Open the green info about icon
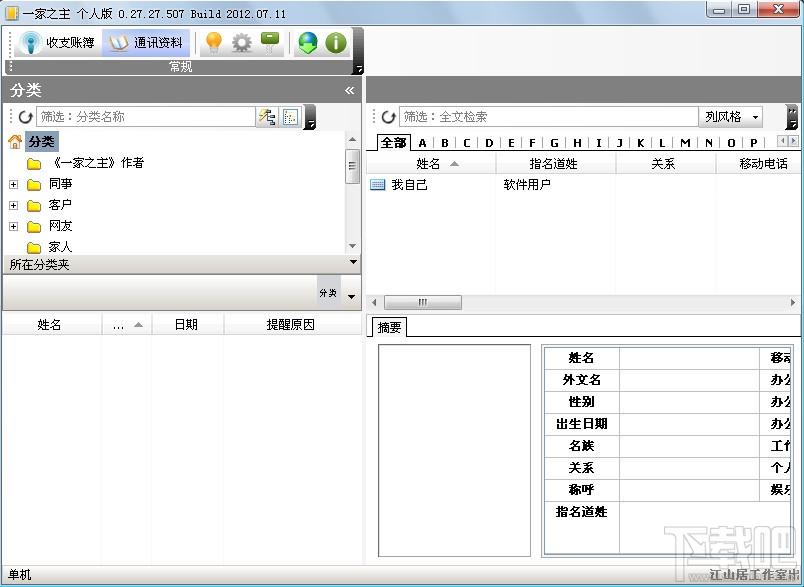804x587 pixels. pyautogui.click(x=336, y=43)
